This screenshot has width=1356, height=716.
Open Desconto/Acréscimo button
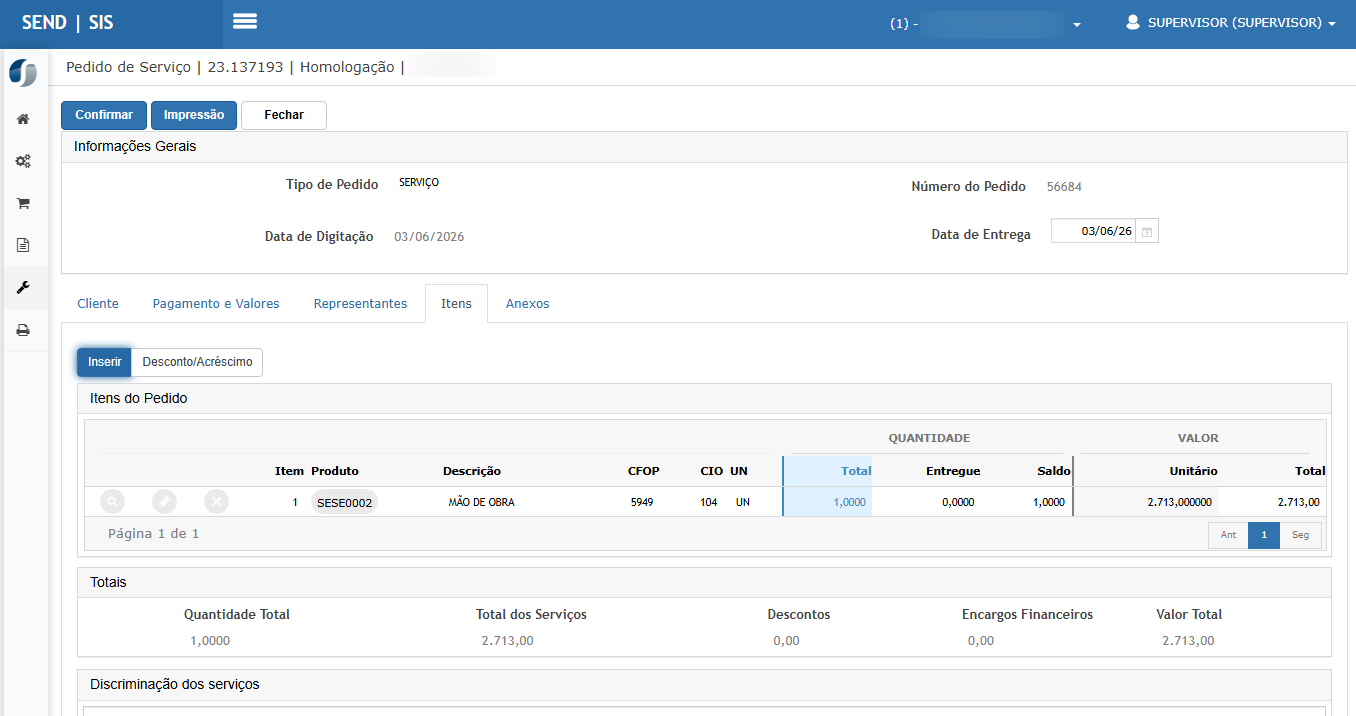click(x=198, y=362)
